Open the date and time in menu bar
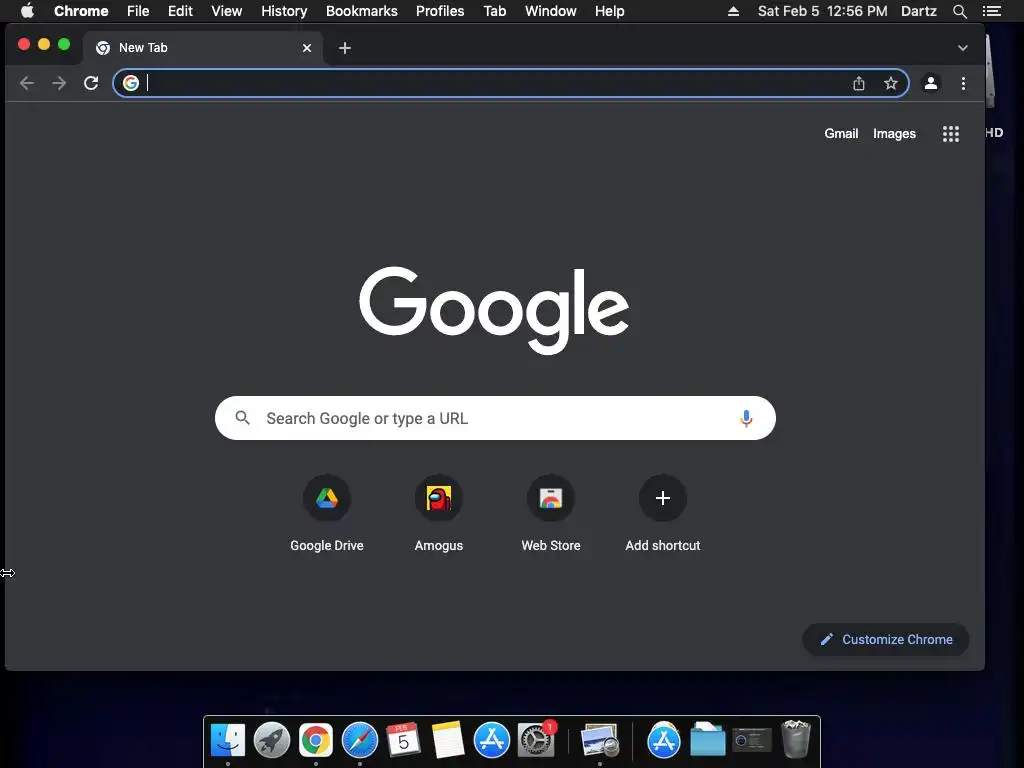Viewport: 1024px width, 768px height. 822,11
